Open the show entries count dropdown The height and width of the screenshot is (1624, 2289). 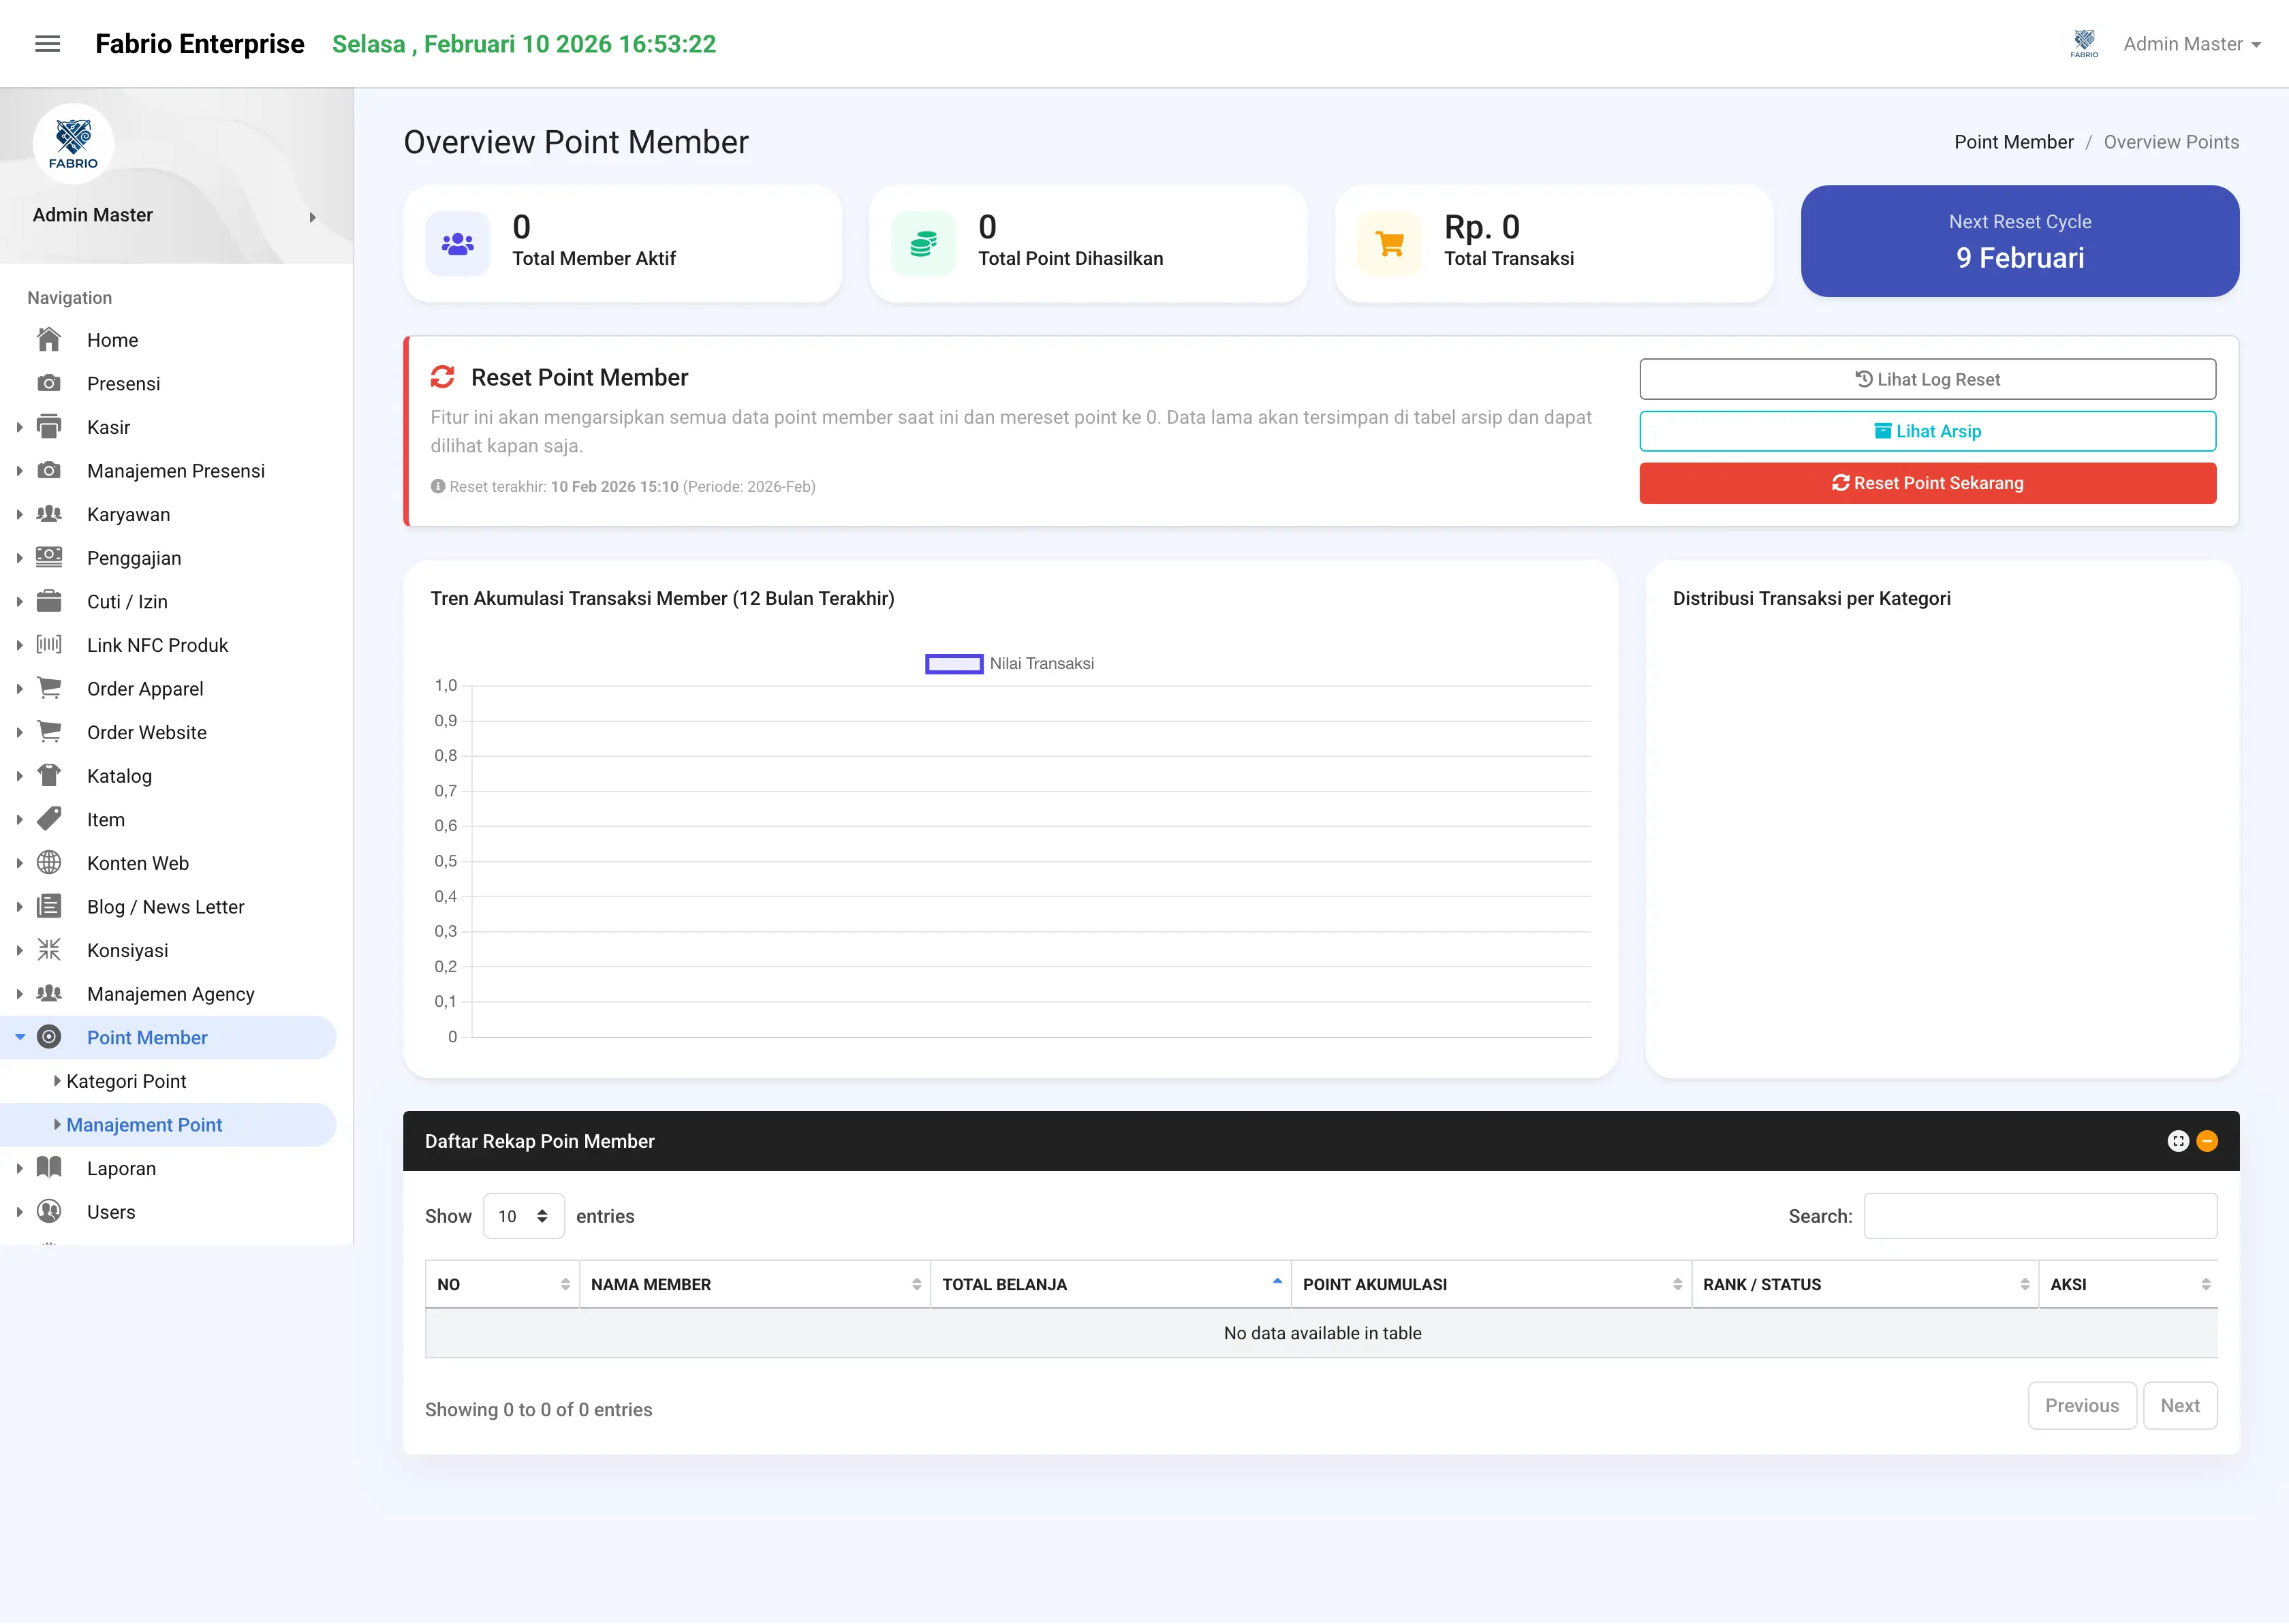click(x=524, y=1216)
